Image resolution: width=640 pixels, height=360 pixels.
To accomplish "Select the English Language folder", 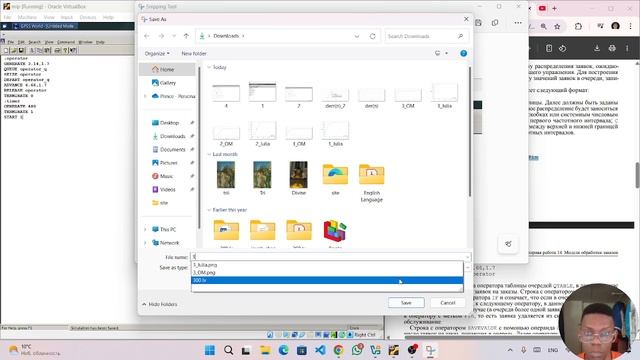I will (371, 182).
